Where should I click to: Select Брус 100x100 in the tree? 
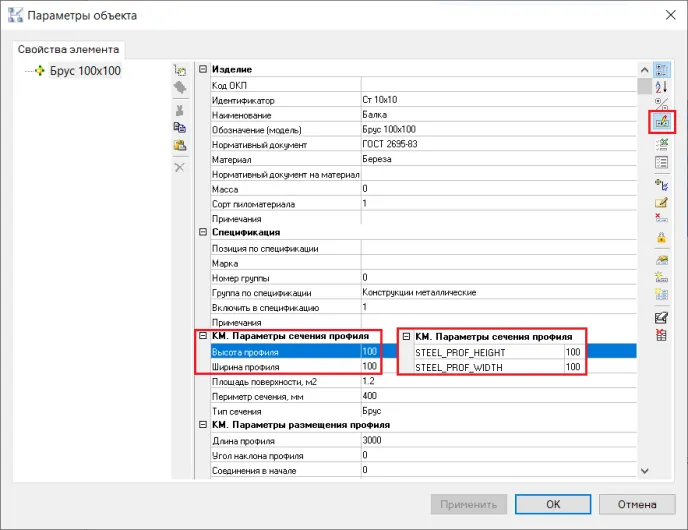[85, 71]
